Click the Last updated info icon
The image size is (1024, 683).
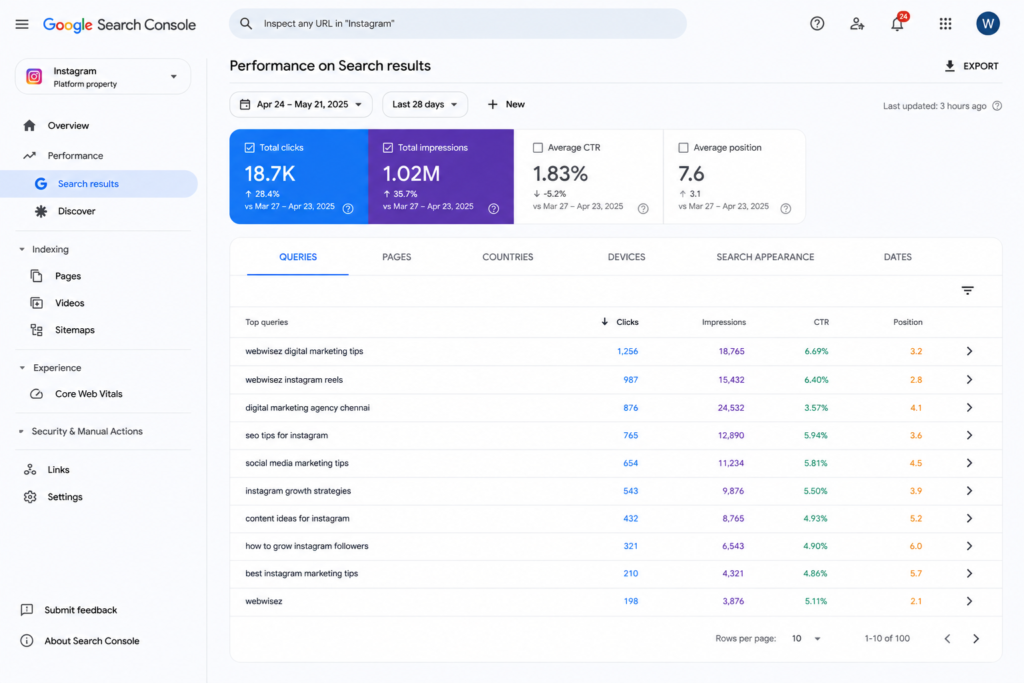coord(997,106)
